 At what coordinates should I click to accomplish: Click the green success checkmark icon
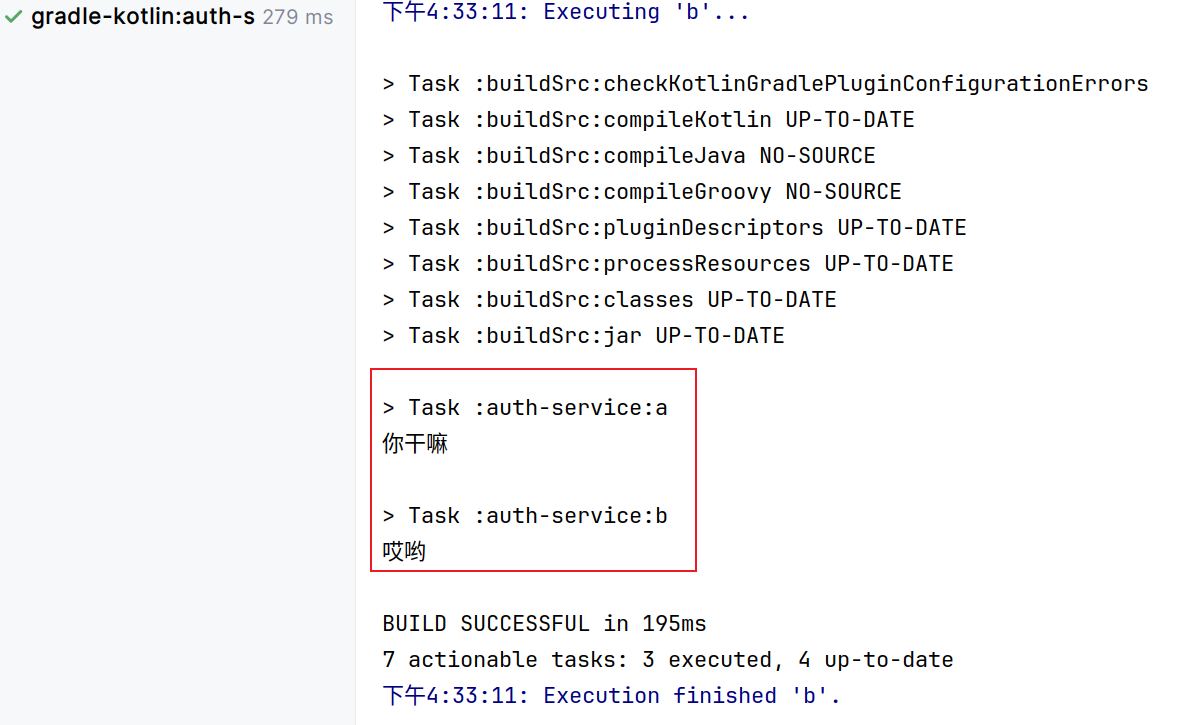13,16
